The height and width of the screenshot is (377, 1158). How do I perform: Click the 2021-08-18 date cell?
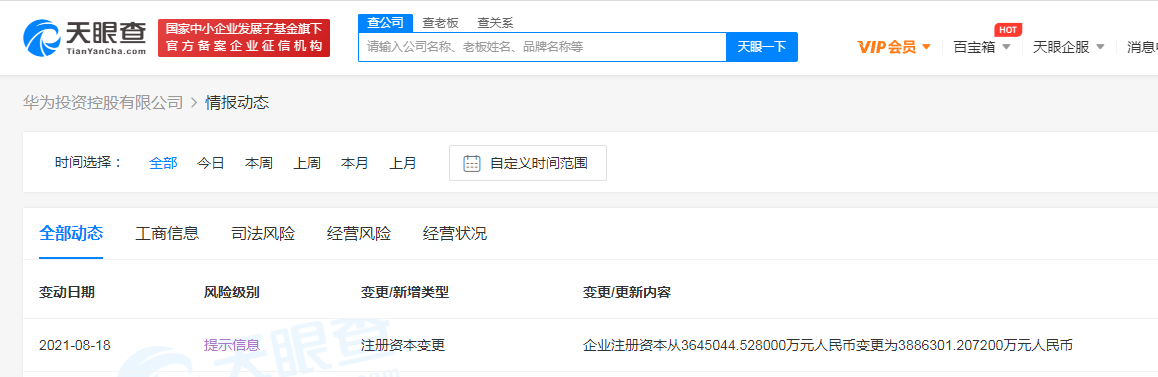pyautogui.click(x=75, y=345)
